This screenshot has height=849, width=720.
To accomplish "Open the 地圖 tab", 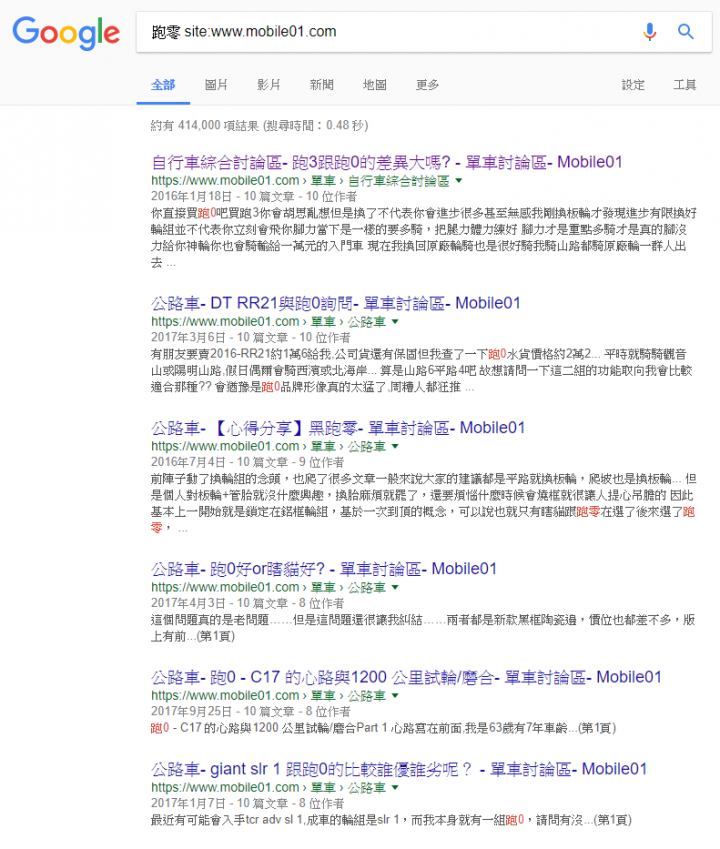I will point(375,85).
